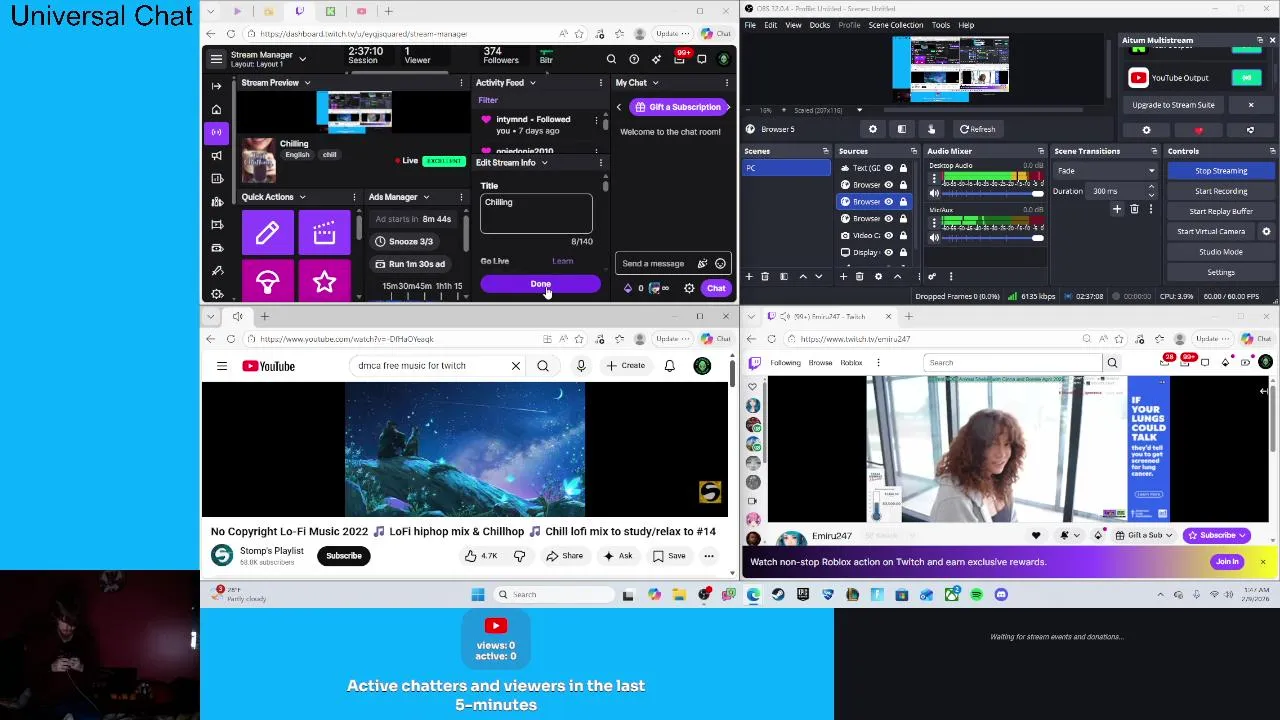Open the Gift a Sub dropdown on Emiru247
Screen dimensions: 1280x720
click(x=1145, y=536)
